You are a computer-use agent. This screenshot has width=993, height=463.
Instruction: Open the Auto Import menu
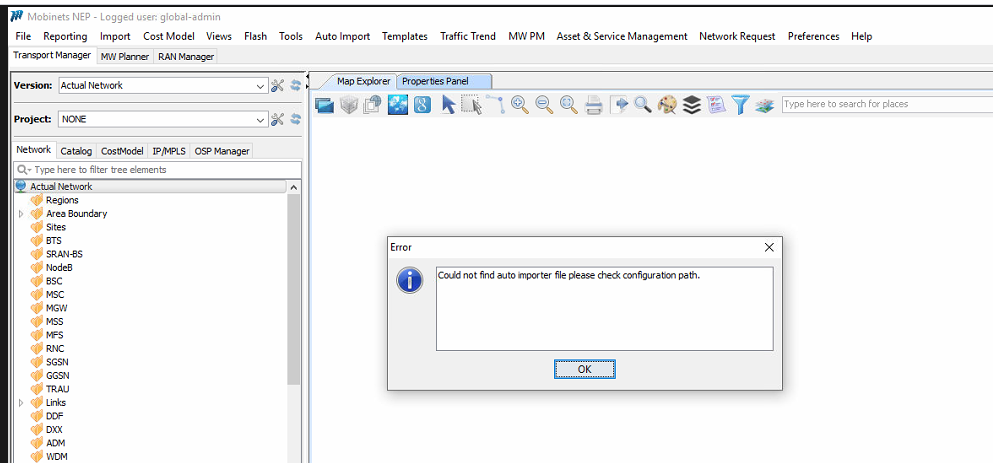tap(342, 36)
